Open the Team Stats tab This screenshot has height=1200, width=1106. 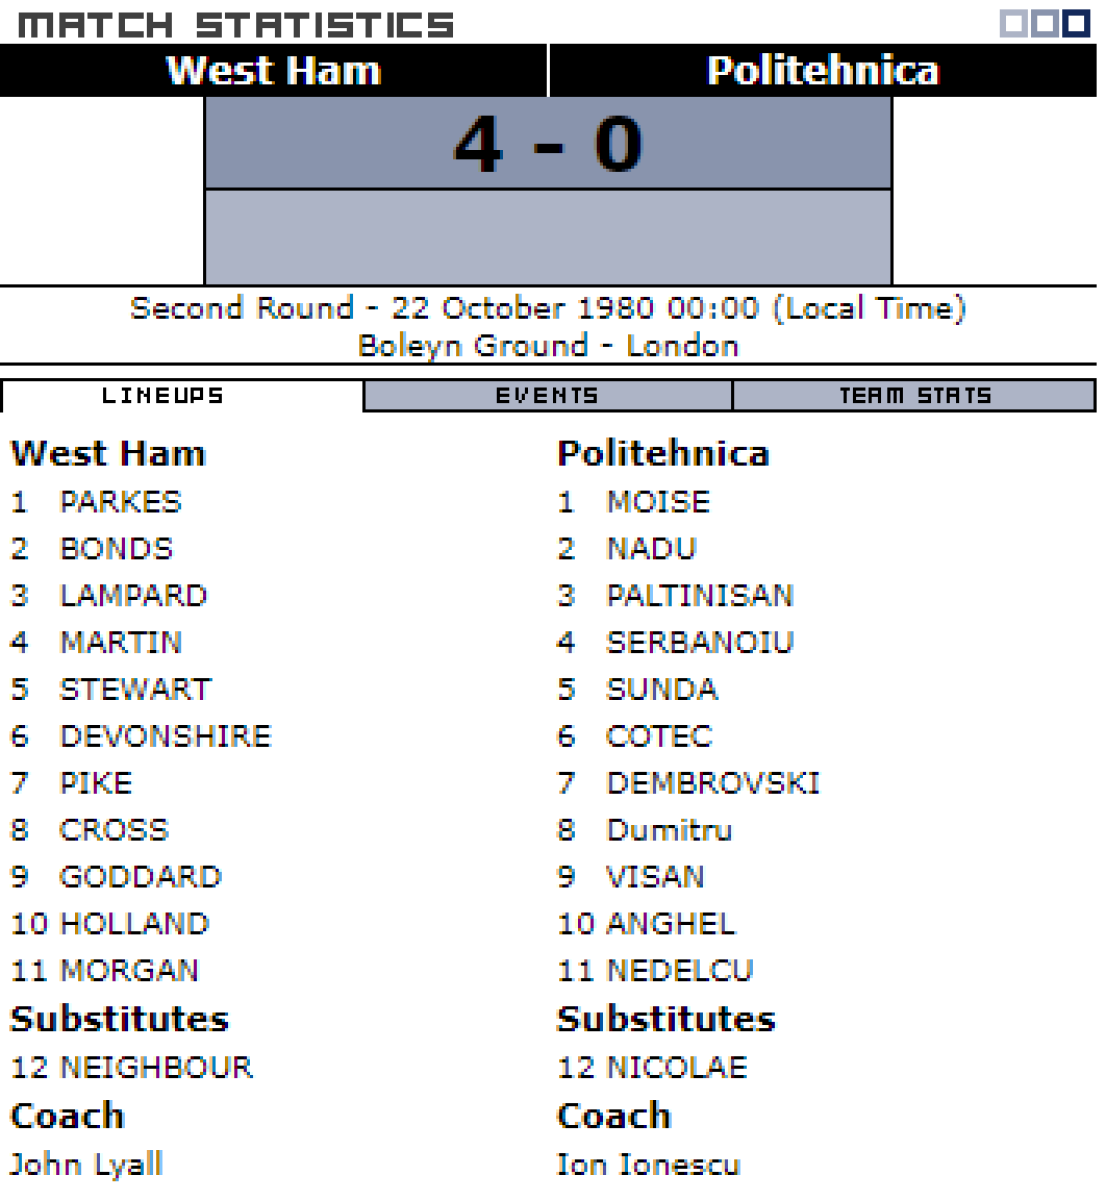914,396
